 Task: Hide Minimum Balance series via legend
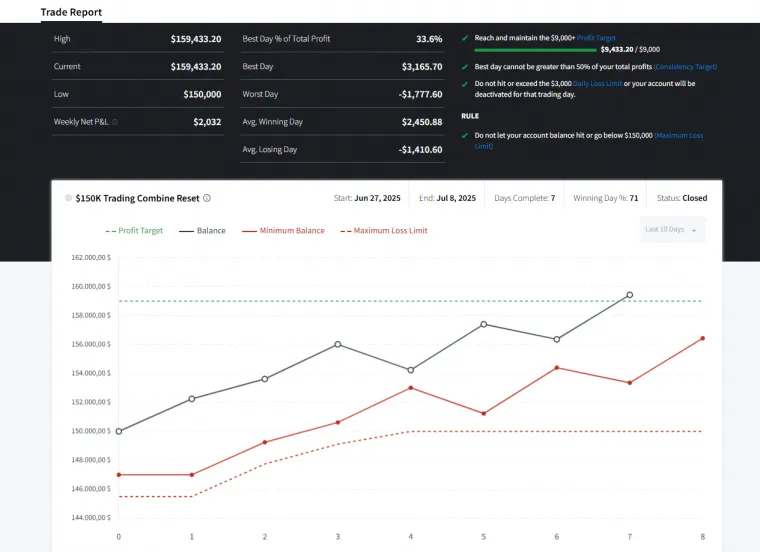(x=284, y=231)
